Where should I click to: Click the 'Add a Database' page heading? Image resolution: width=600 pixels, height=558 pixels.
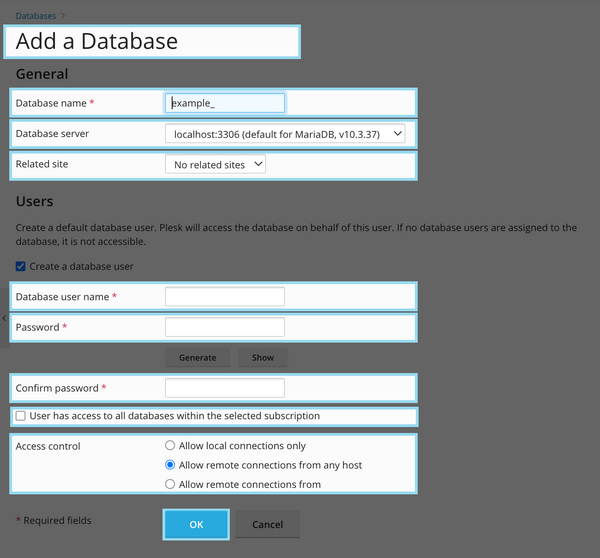(x=97, y=42)
